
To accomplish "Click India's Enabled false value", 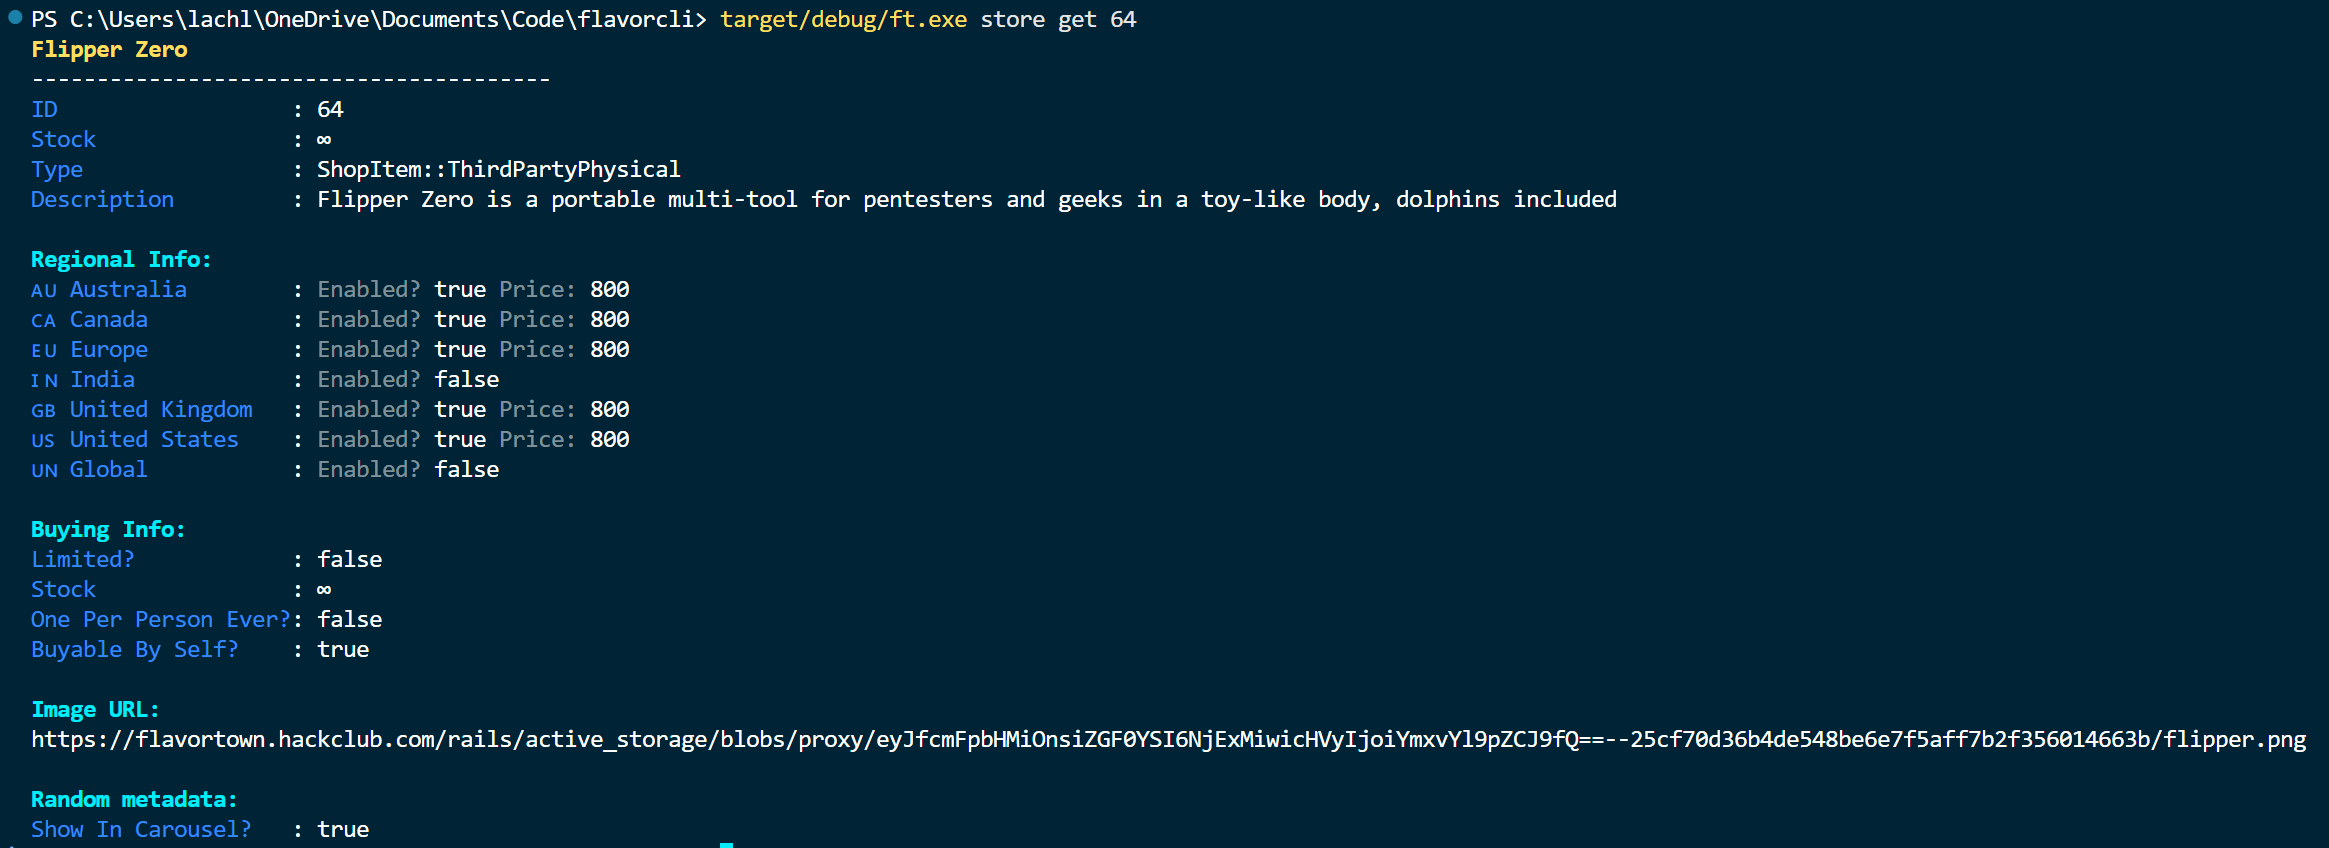I will 466,380.
